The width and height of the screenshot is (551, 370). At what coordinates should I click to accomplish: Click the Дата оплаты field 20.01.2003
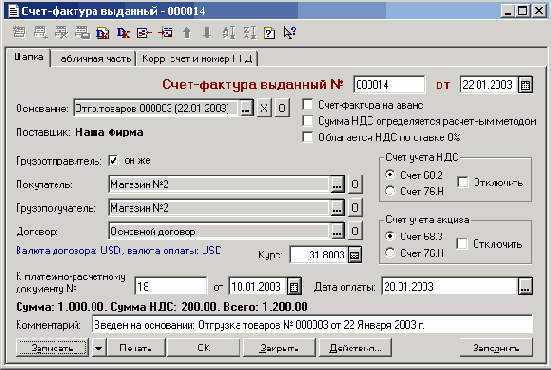[449, 287]
